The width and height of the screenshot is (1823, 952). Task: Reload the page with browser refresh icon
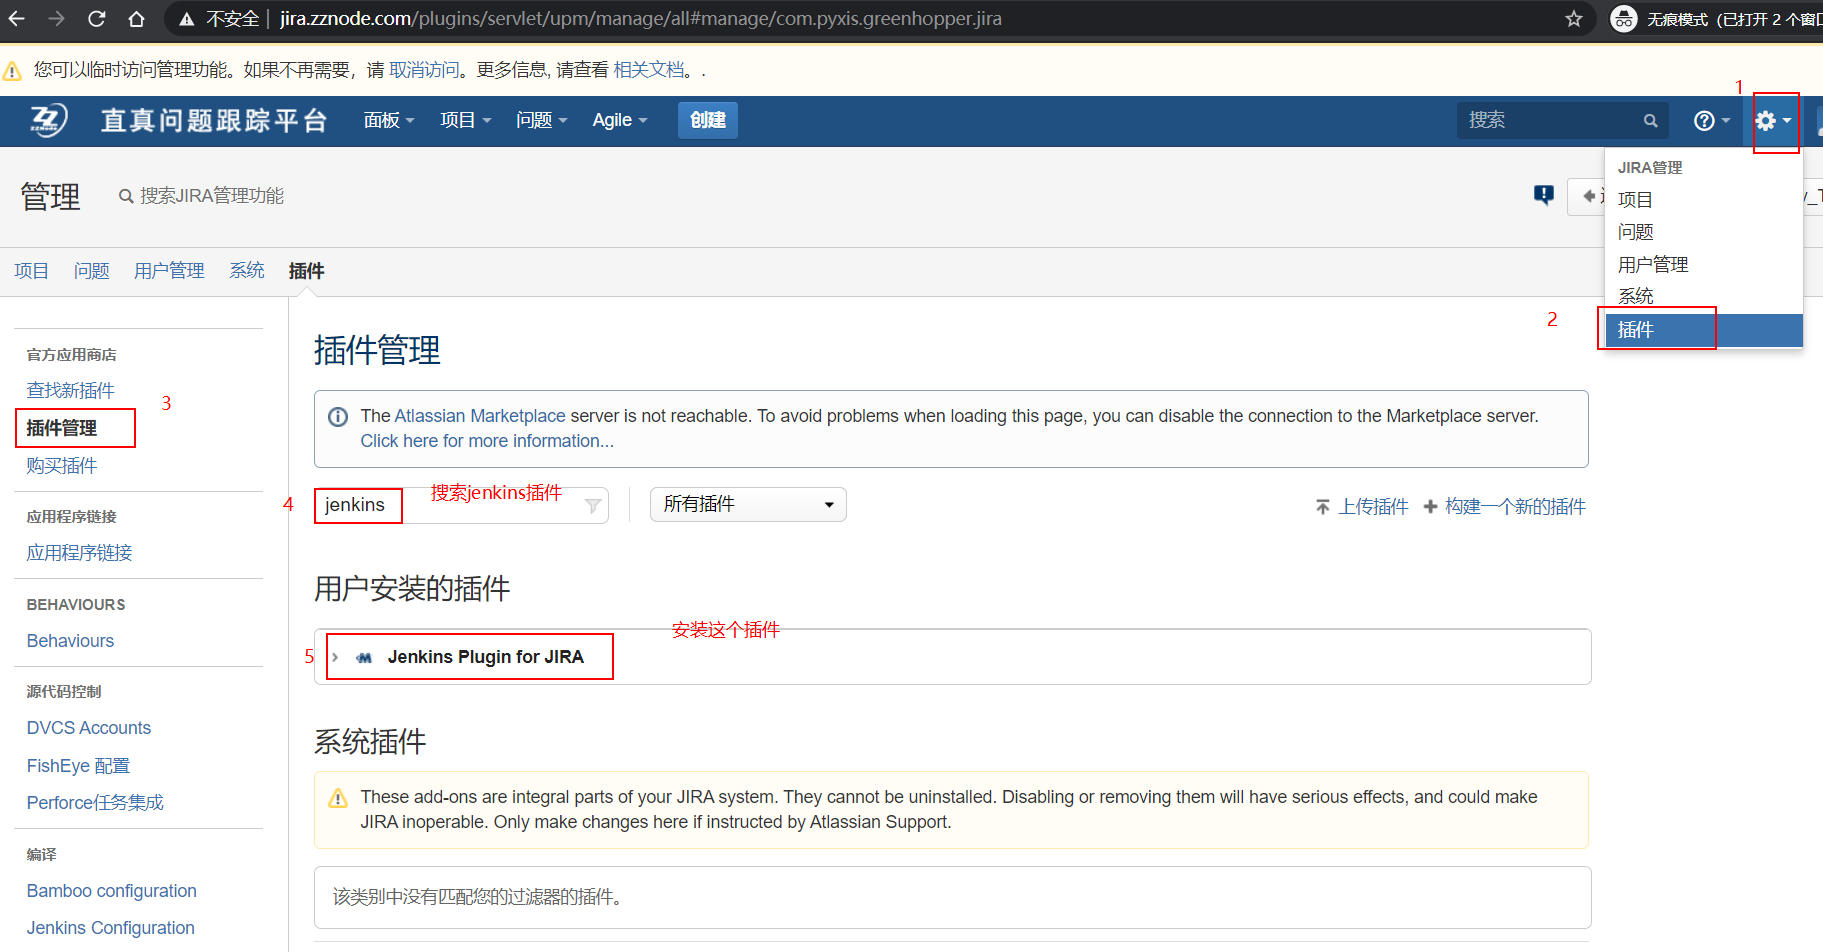click(97, 19)
